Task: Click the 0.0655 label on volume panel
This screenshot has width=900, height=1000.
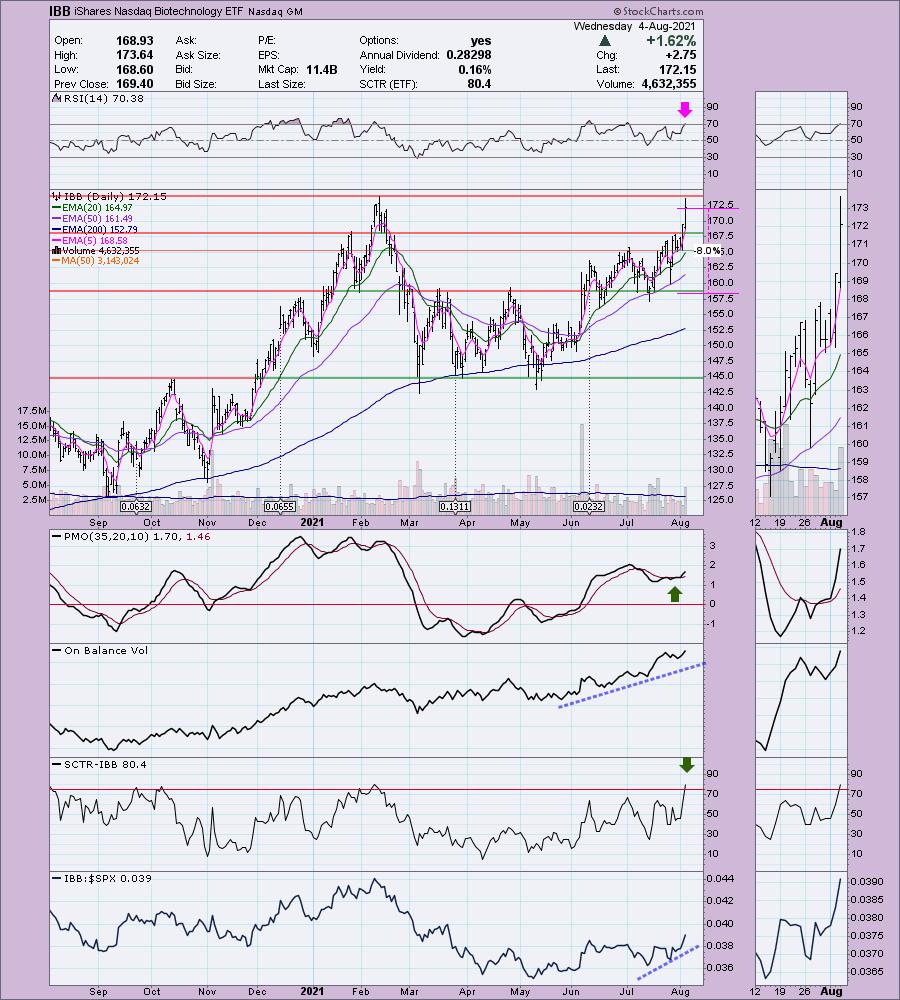Action: point(279,506)
